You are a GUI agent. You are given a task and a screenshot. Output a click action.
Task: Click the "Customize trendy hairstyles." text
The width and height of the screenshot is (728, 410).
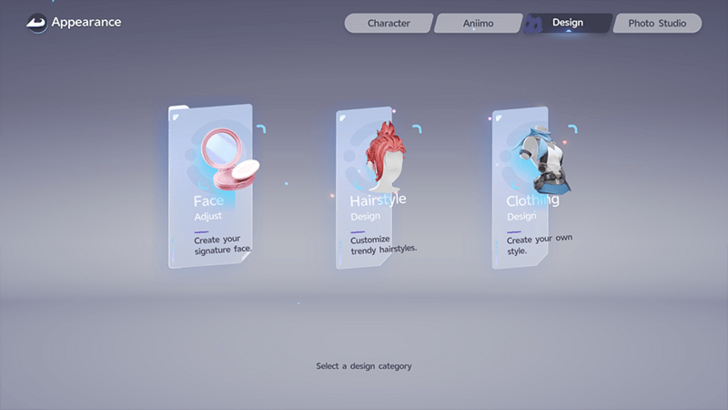[384, 245]
